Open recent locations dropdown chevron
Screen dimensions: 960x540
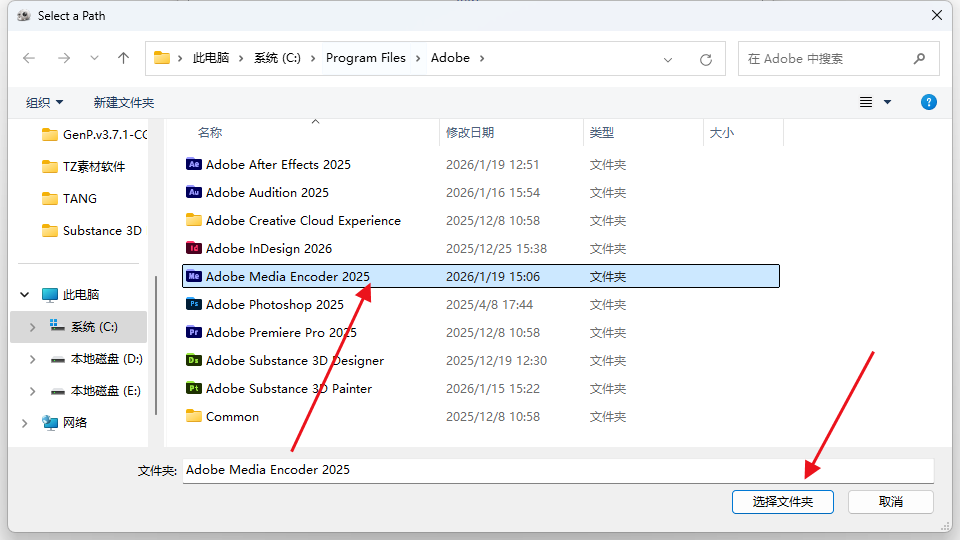click(94, 58)
